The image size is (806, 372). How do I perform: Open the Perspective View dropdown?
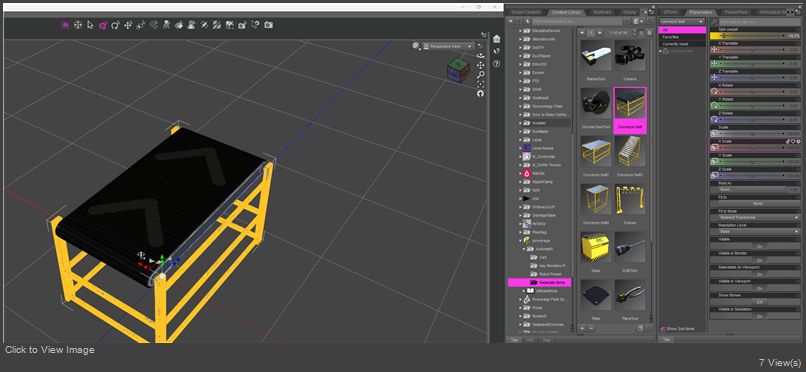click(x=448, y=46)
